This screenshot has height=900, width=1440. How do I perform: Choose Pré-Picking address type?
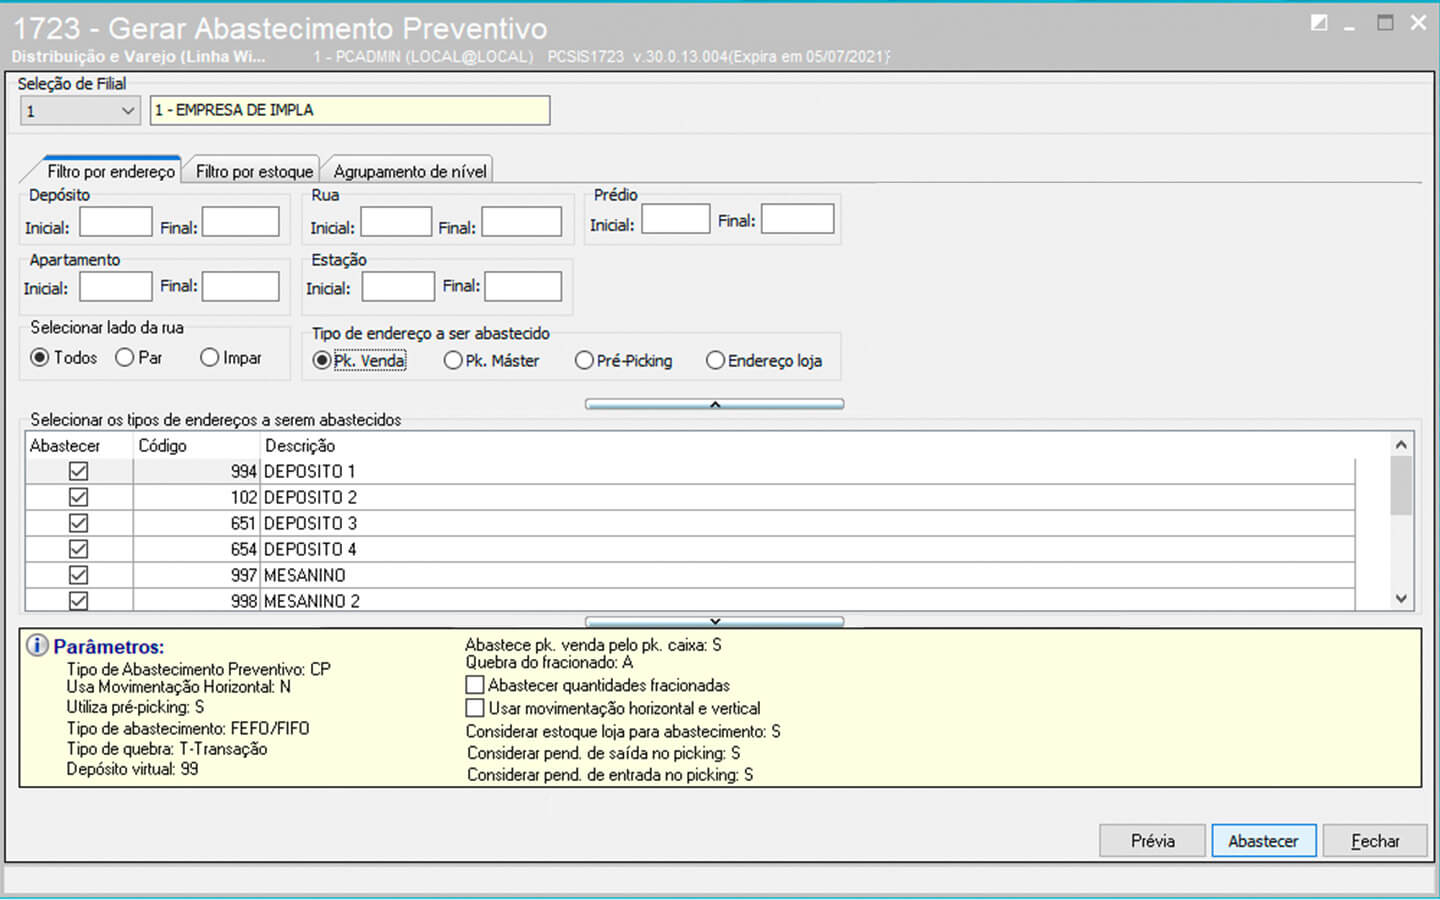point(584,360)
